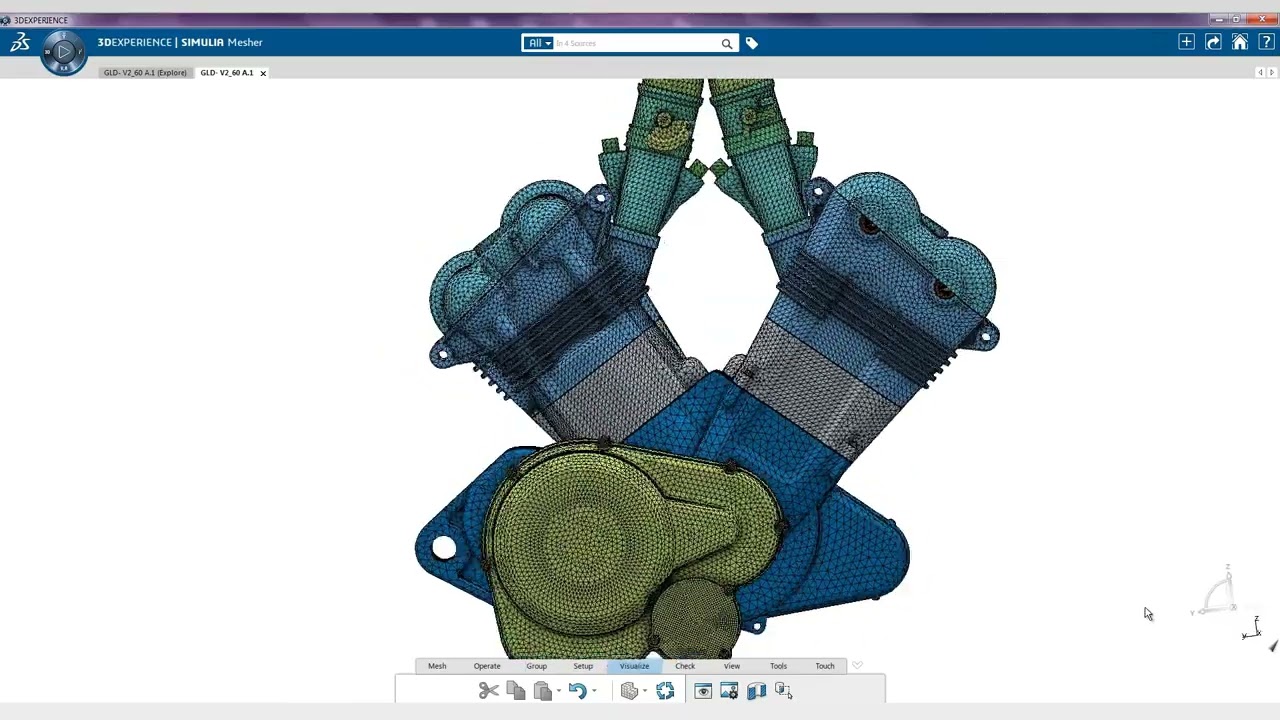1280x720 pixels.
Task: Click the Home icon in top bar
Action: point(1239,42)
